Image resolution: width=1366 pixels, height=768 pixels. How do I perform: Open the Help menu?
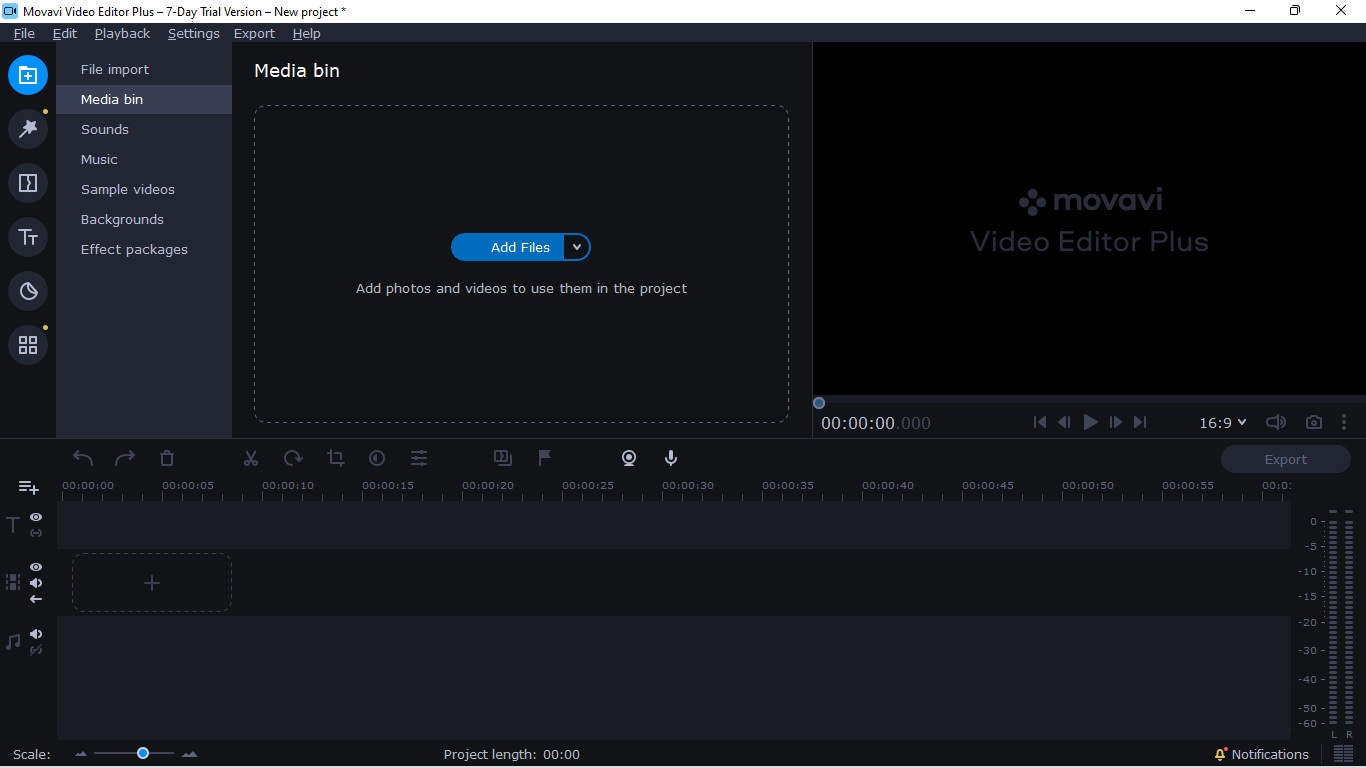(306, 33)
